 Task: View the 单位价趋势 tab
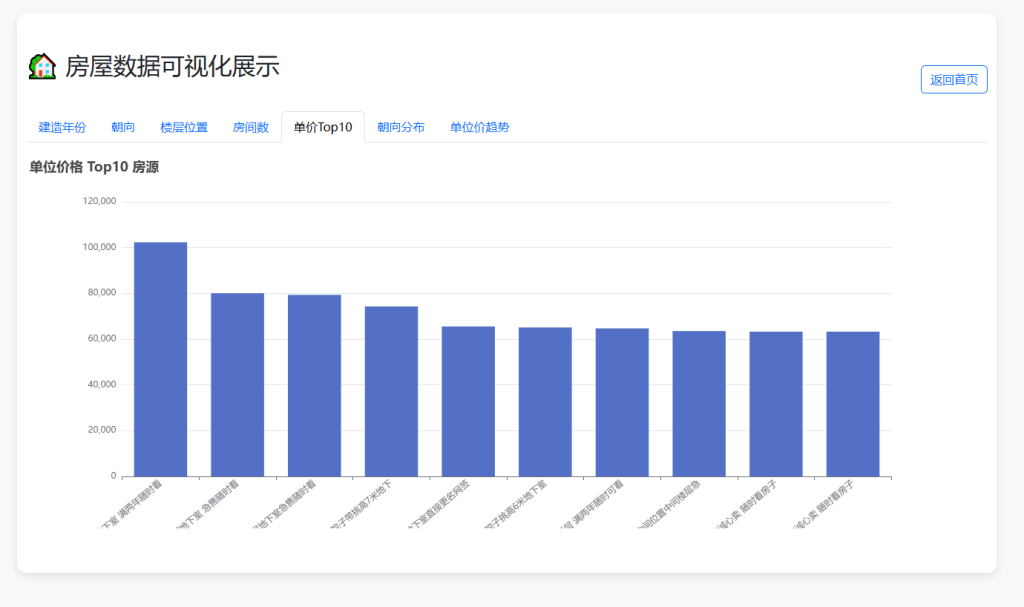[479, 127]
